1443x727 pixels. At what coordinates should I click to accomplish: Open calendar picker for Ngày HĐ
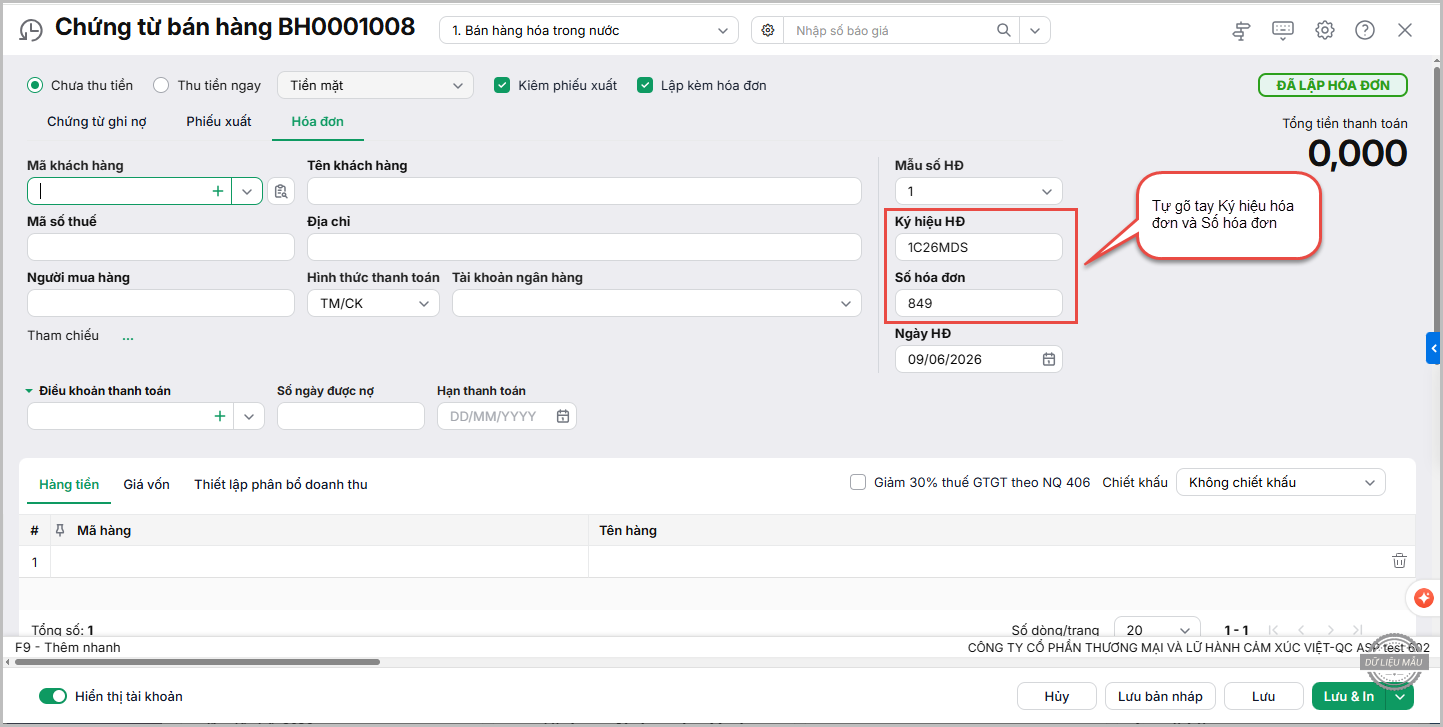[1049, 359]
